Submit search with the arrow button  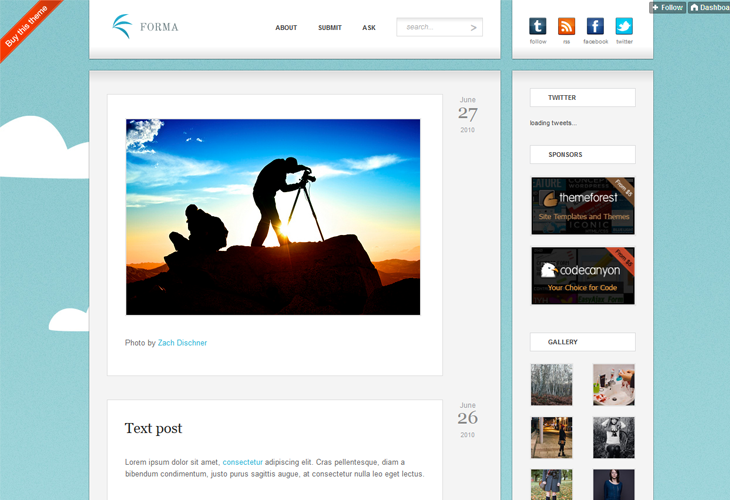point(473,27)
